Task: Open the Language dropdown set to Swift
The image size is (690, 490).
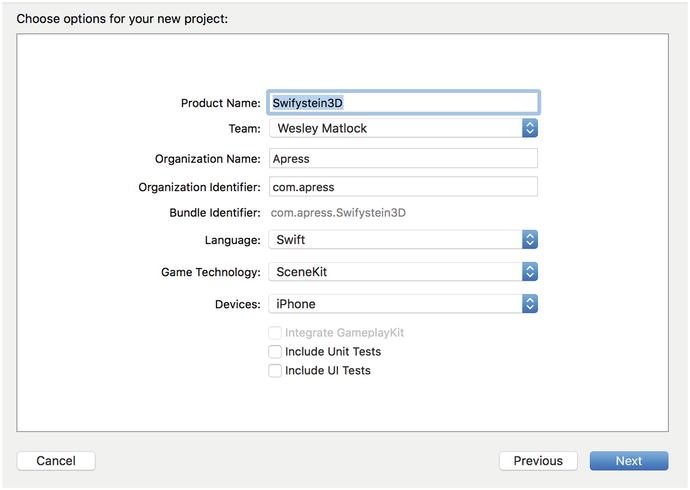Action: pos(403,240)
